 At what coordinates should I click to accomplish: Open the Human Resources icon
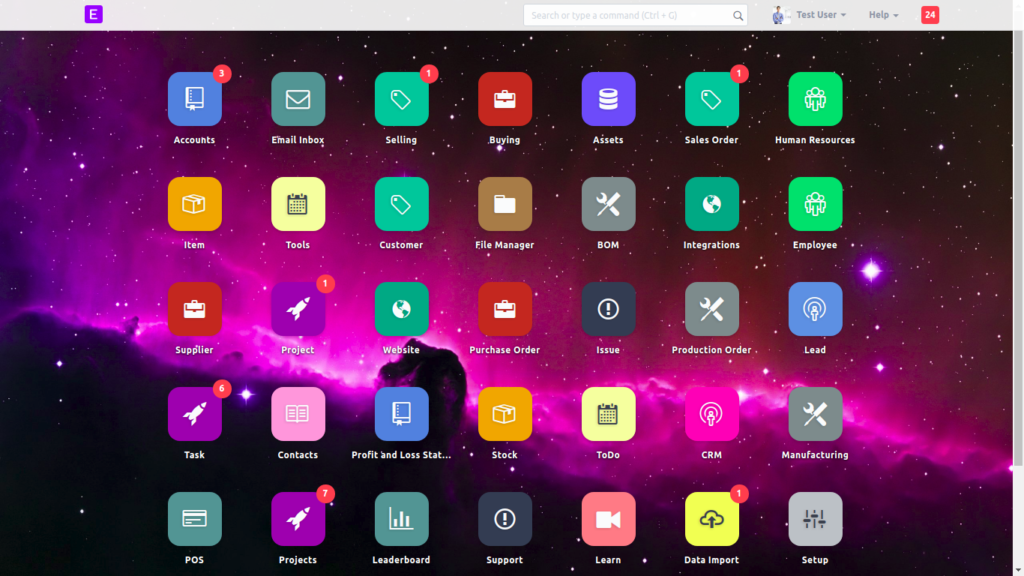click(x=814, y=99)
